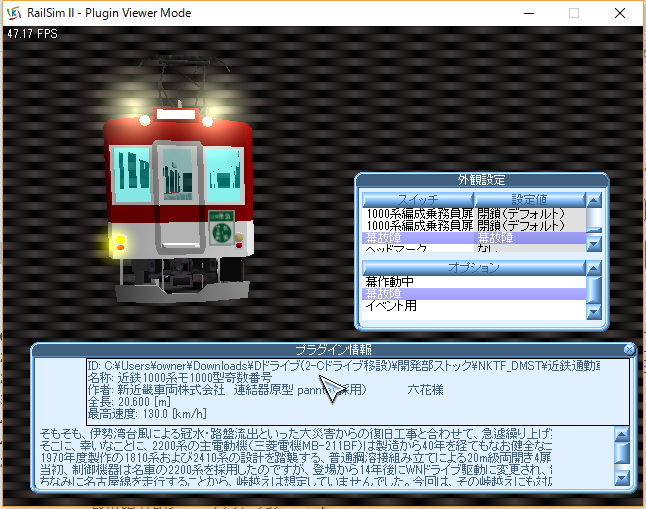This screenshot has height=509, width=646.
Task: Select the ヘッドマーク switch row
Action: coord(474,248)
